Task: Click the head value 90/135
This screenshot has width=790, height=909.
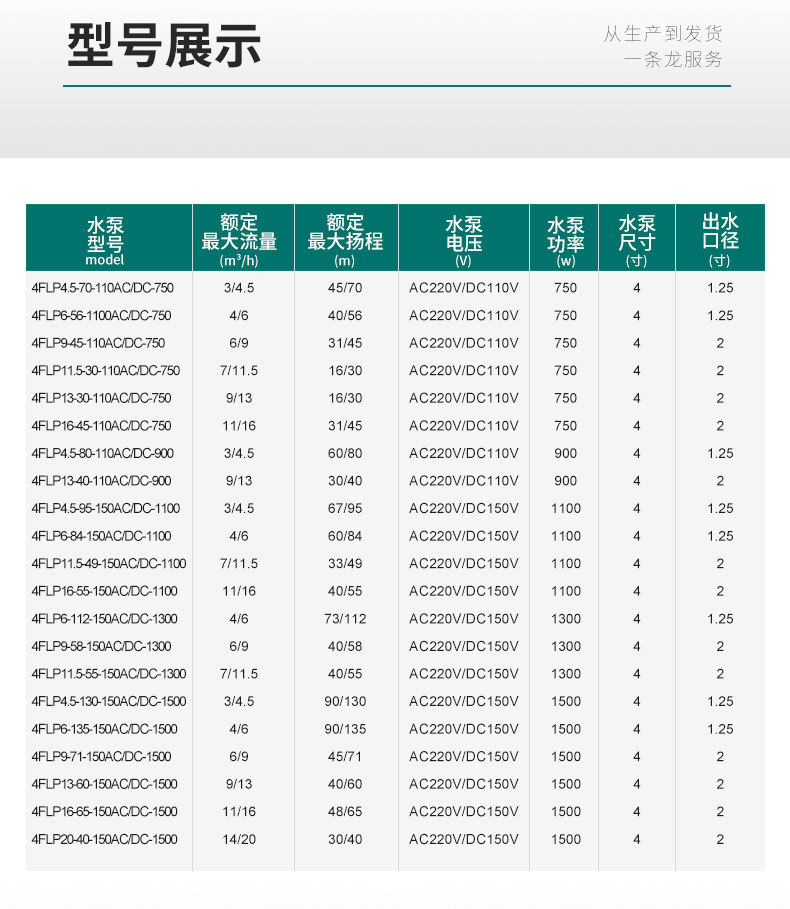Action: [345, 729]
